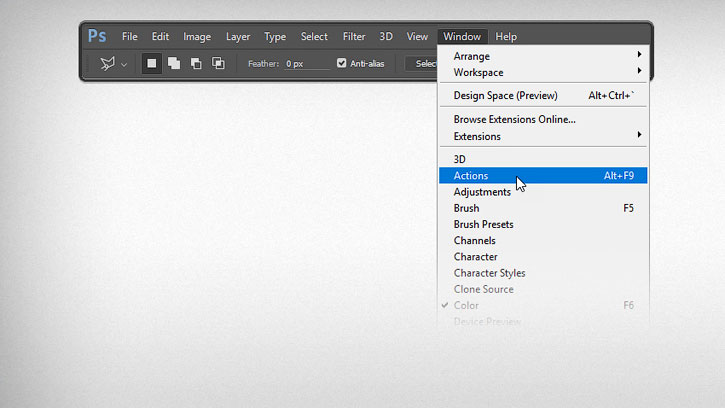Open the Help menu

click(506, 37)
